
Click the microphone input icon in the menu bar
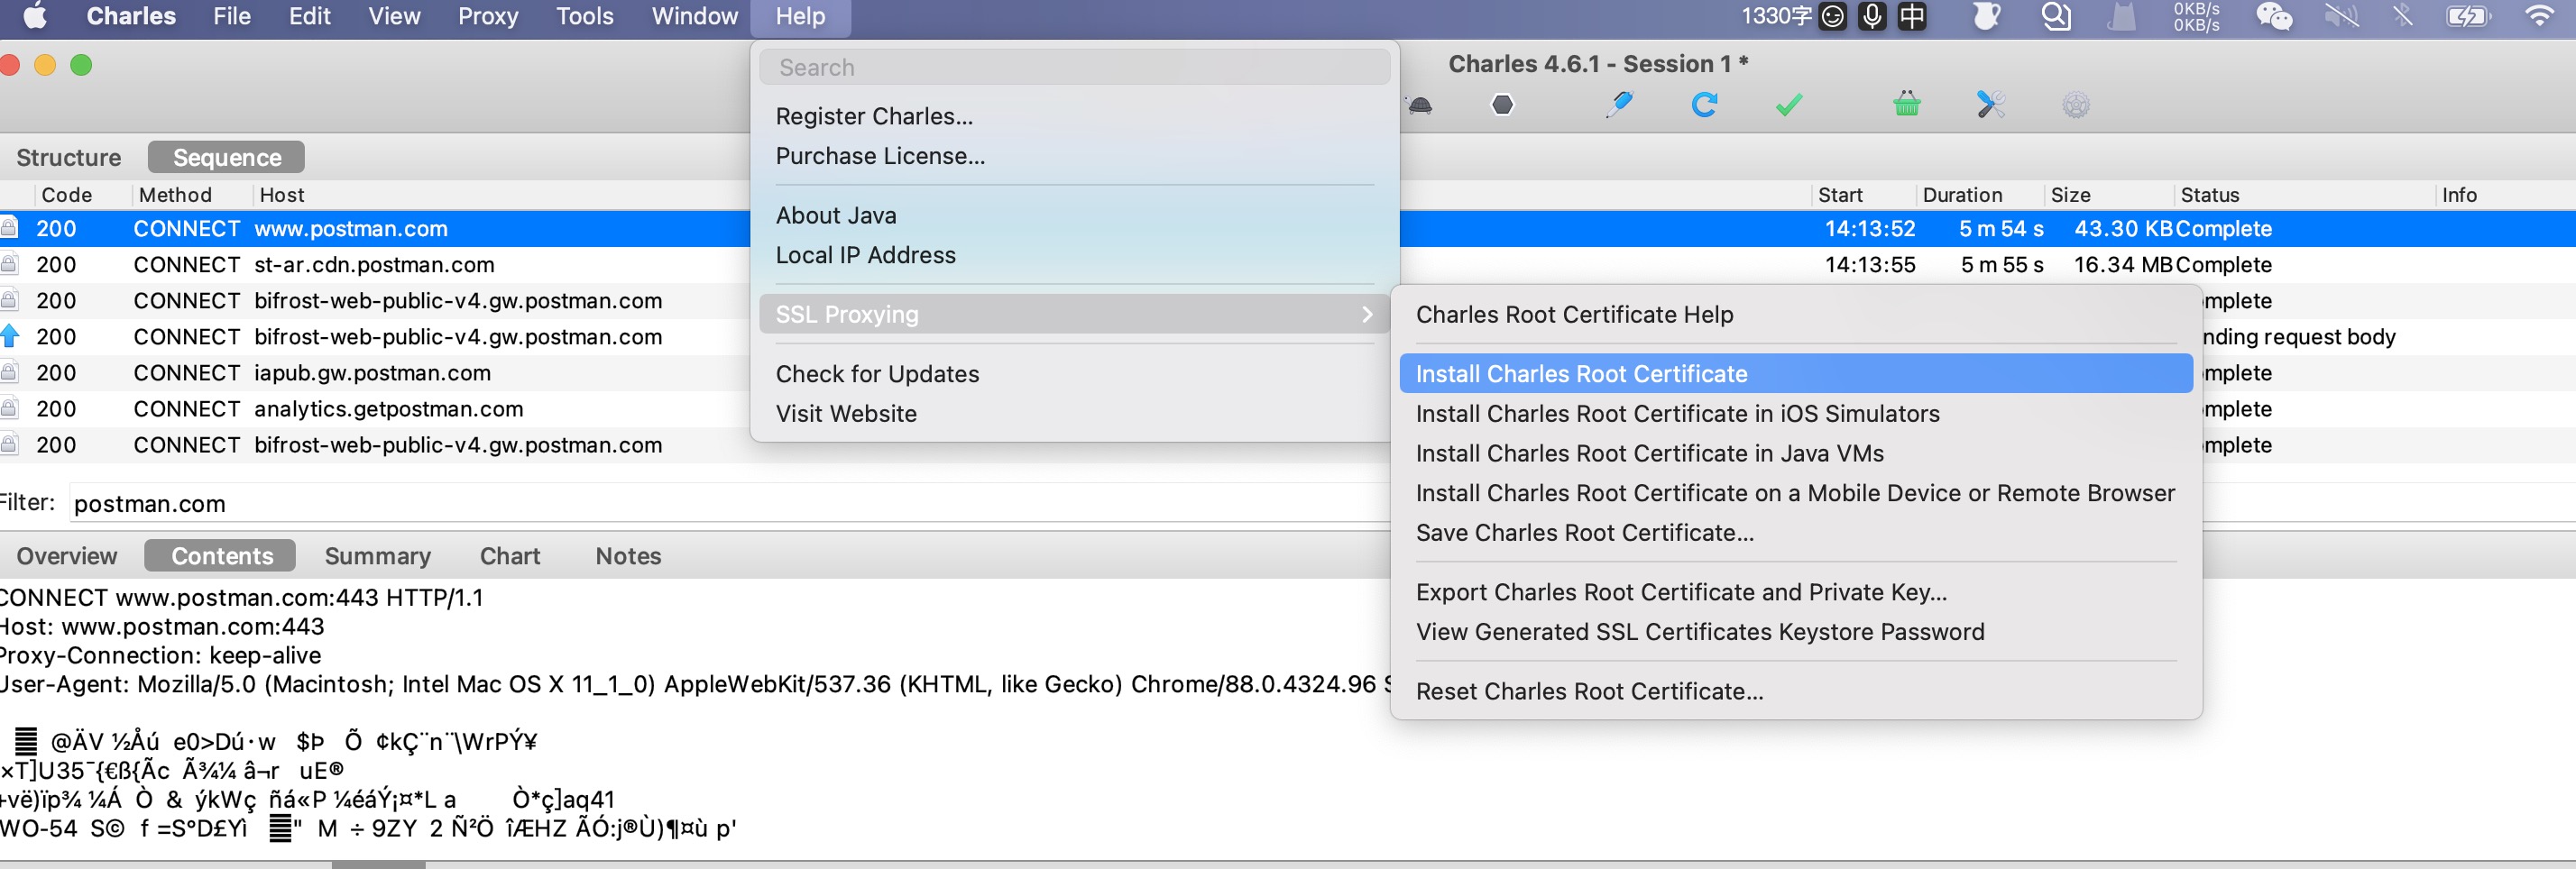1872,17
